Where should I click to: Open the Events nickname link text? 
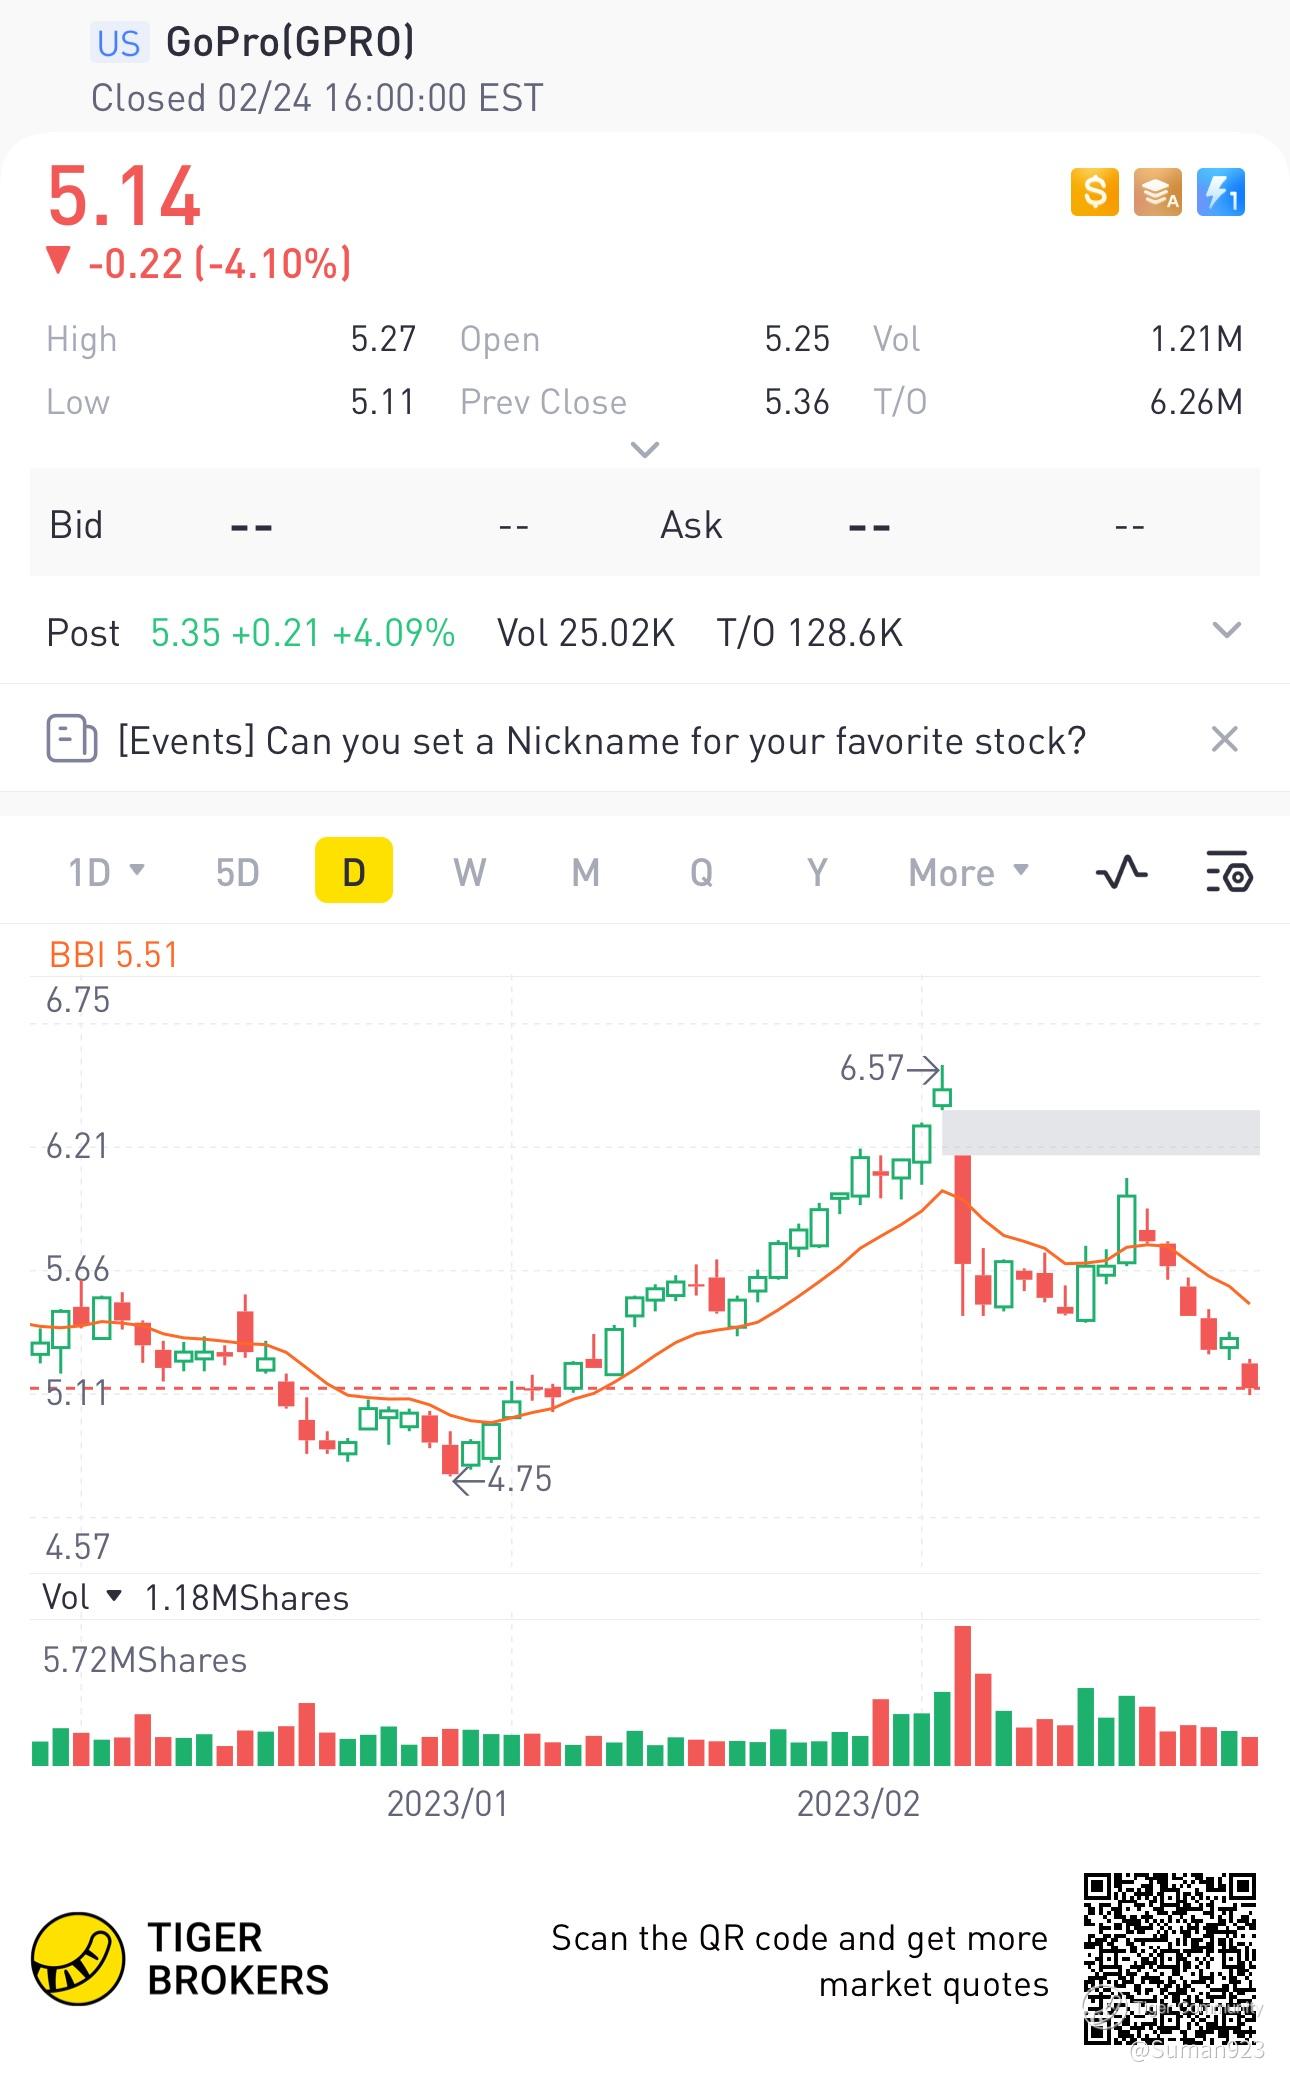(x=602, y=741)
